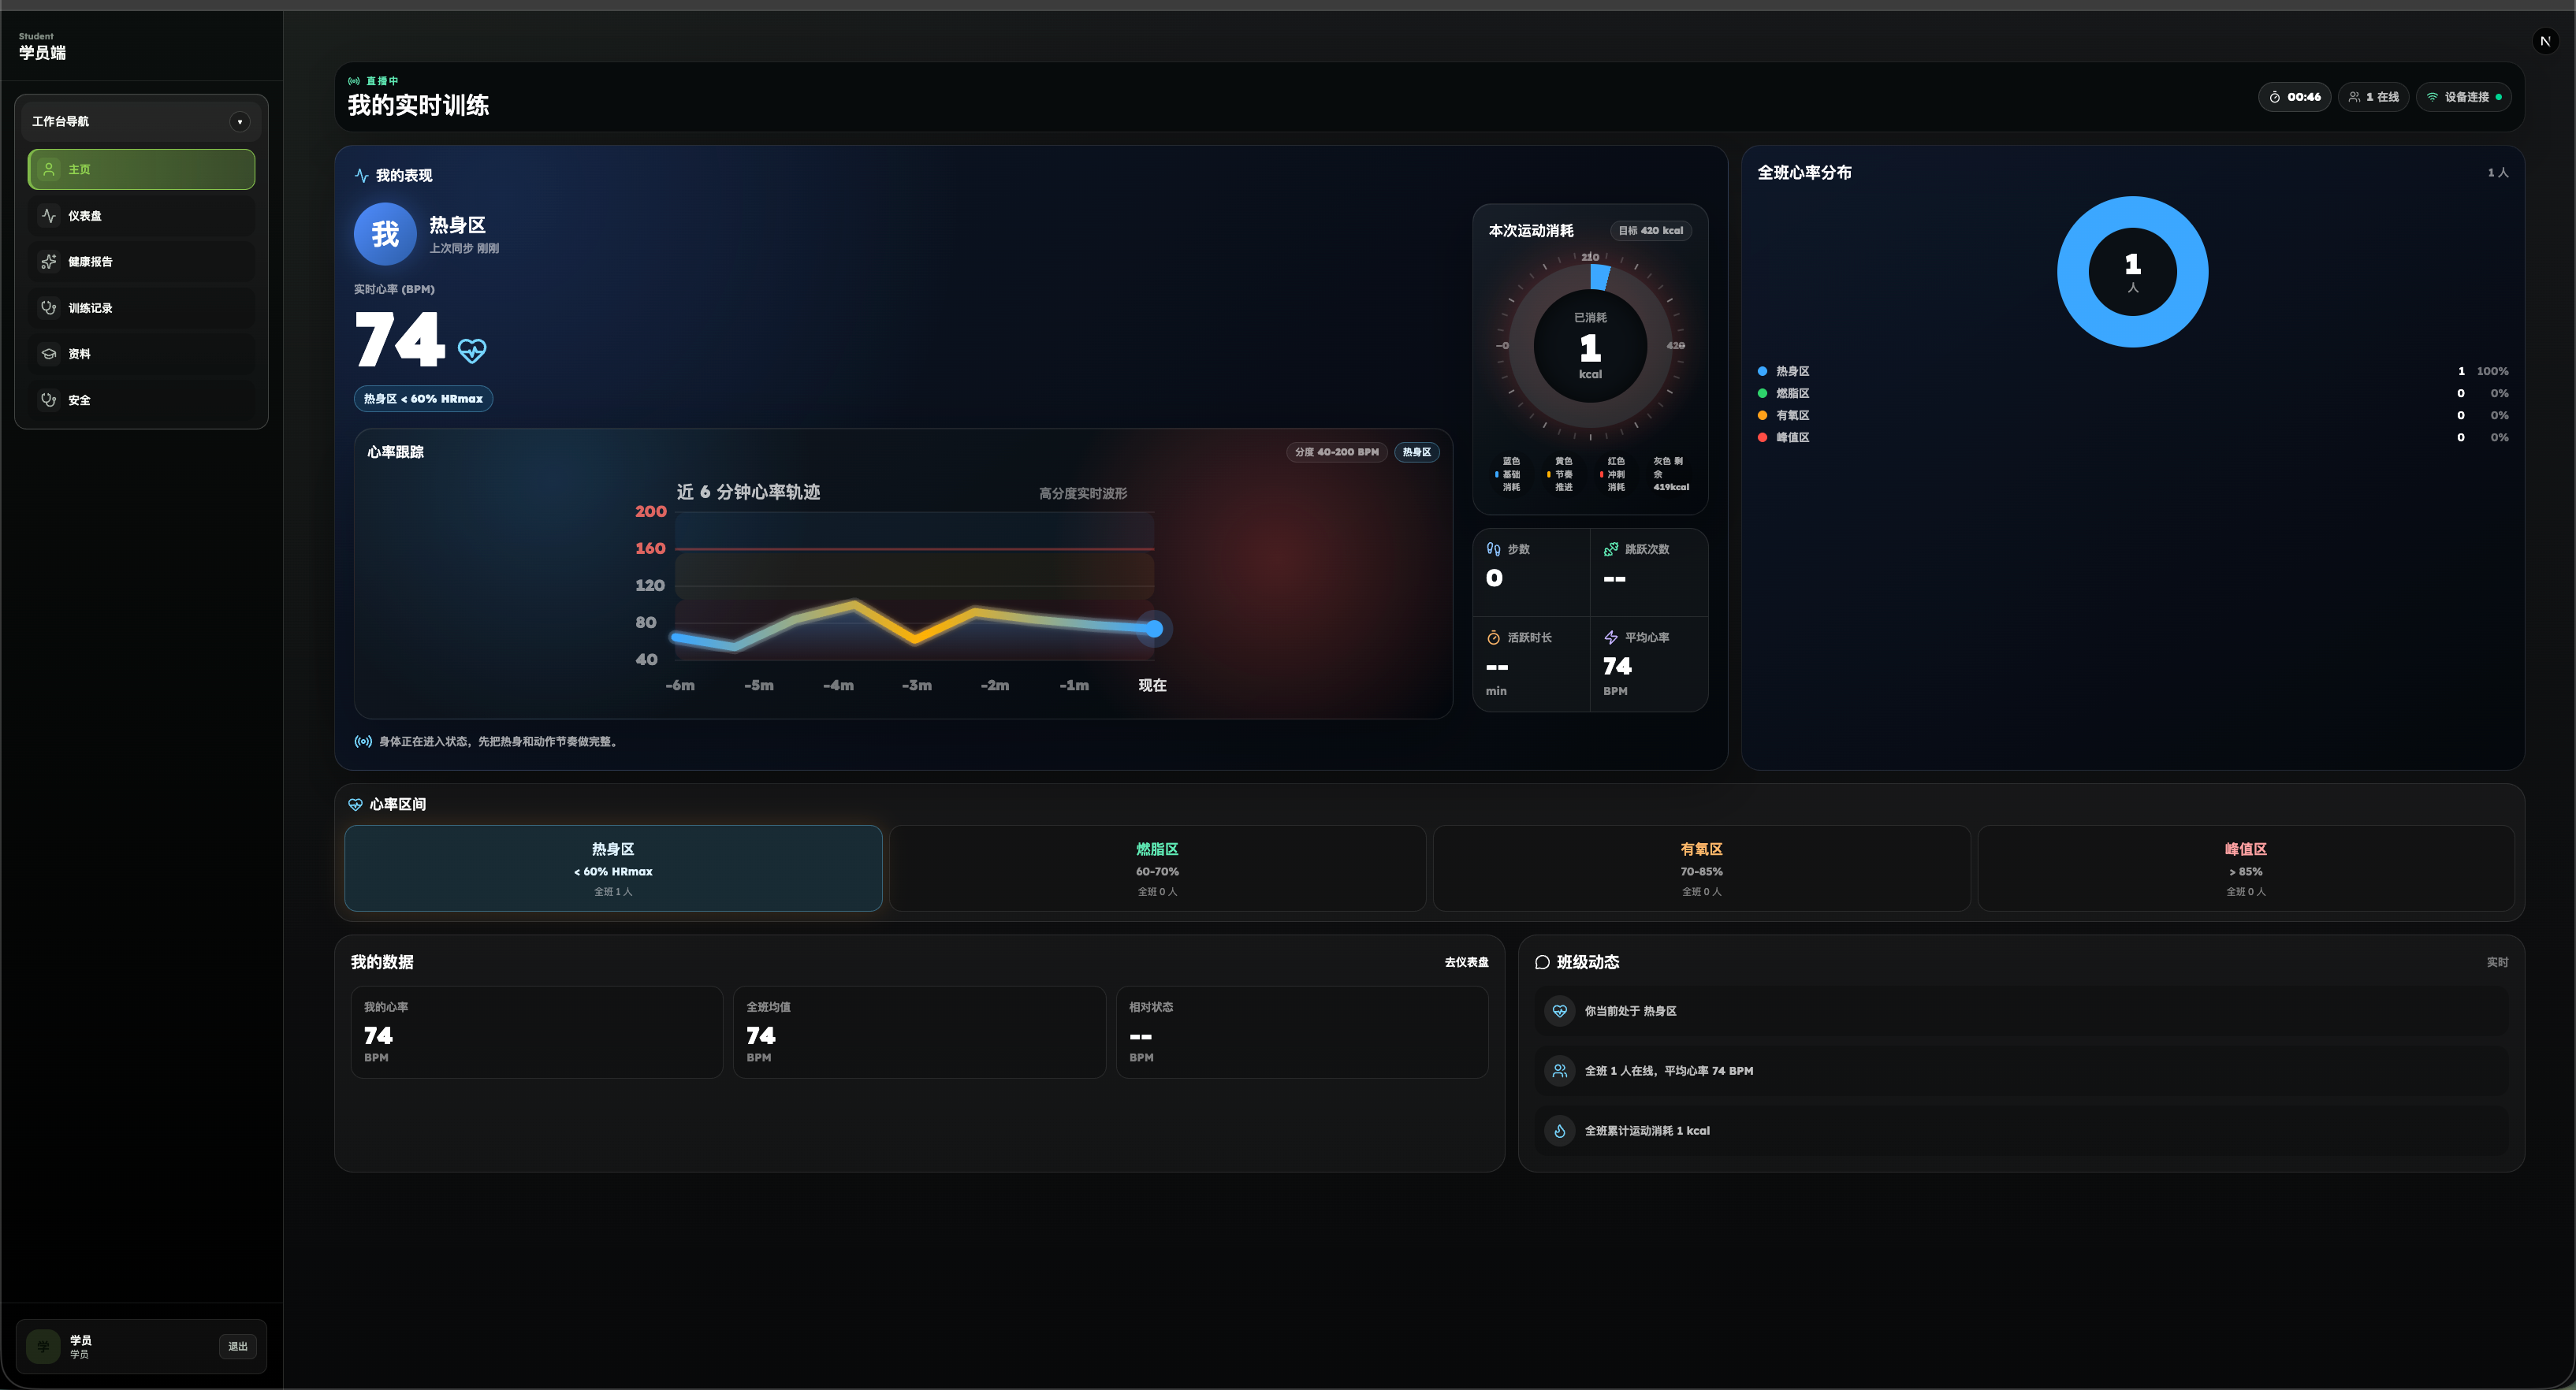Click the 全班均值 card
The width and height of the screenshot is (2576, 1390).
919,1032
